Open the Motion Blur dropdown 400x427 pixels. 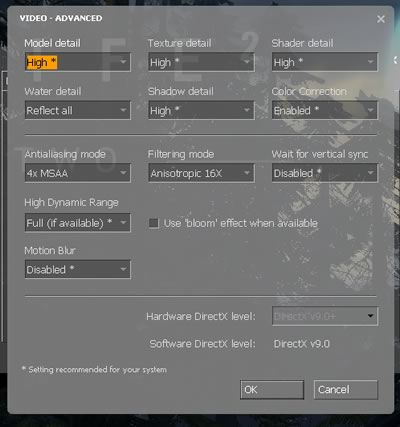click(78, 269)
